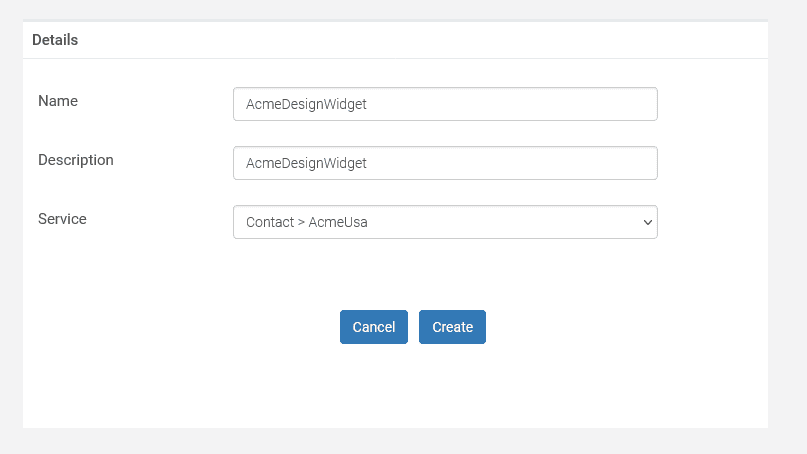Focus the Description input field
Viewport: 807px width, 454px height.
click(445, 163)
